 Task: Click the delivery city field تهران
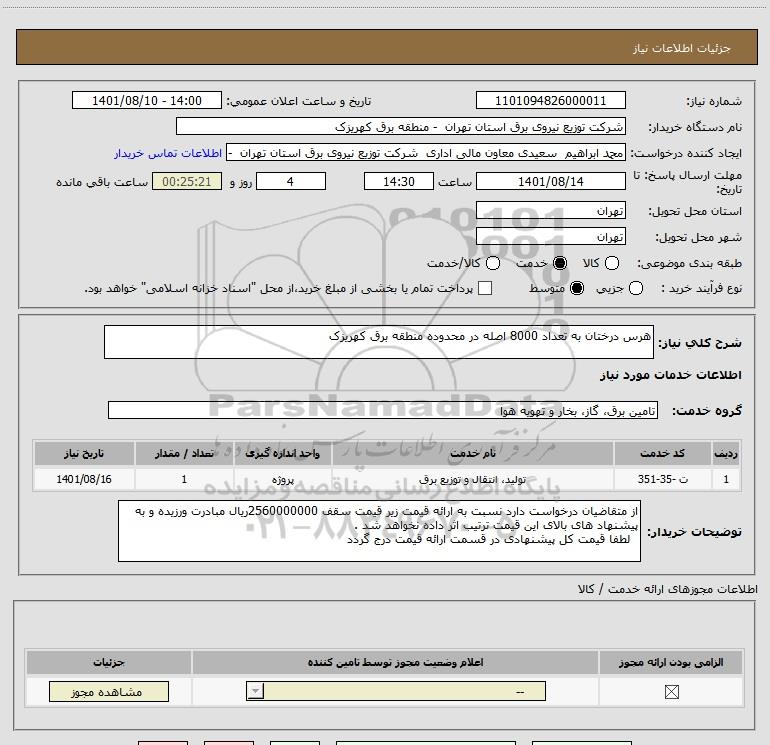coord(550,237)
